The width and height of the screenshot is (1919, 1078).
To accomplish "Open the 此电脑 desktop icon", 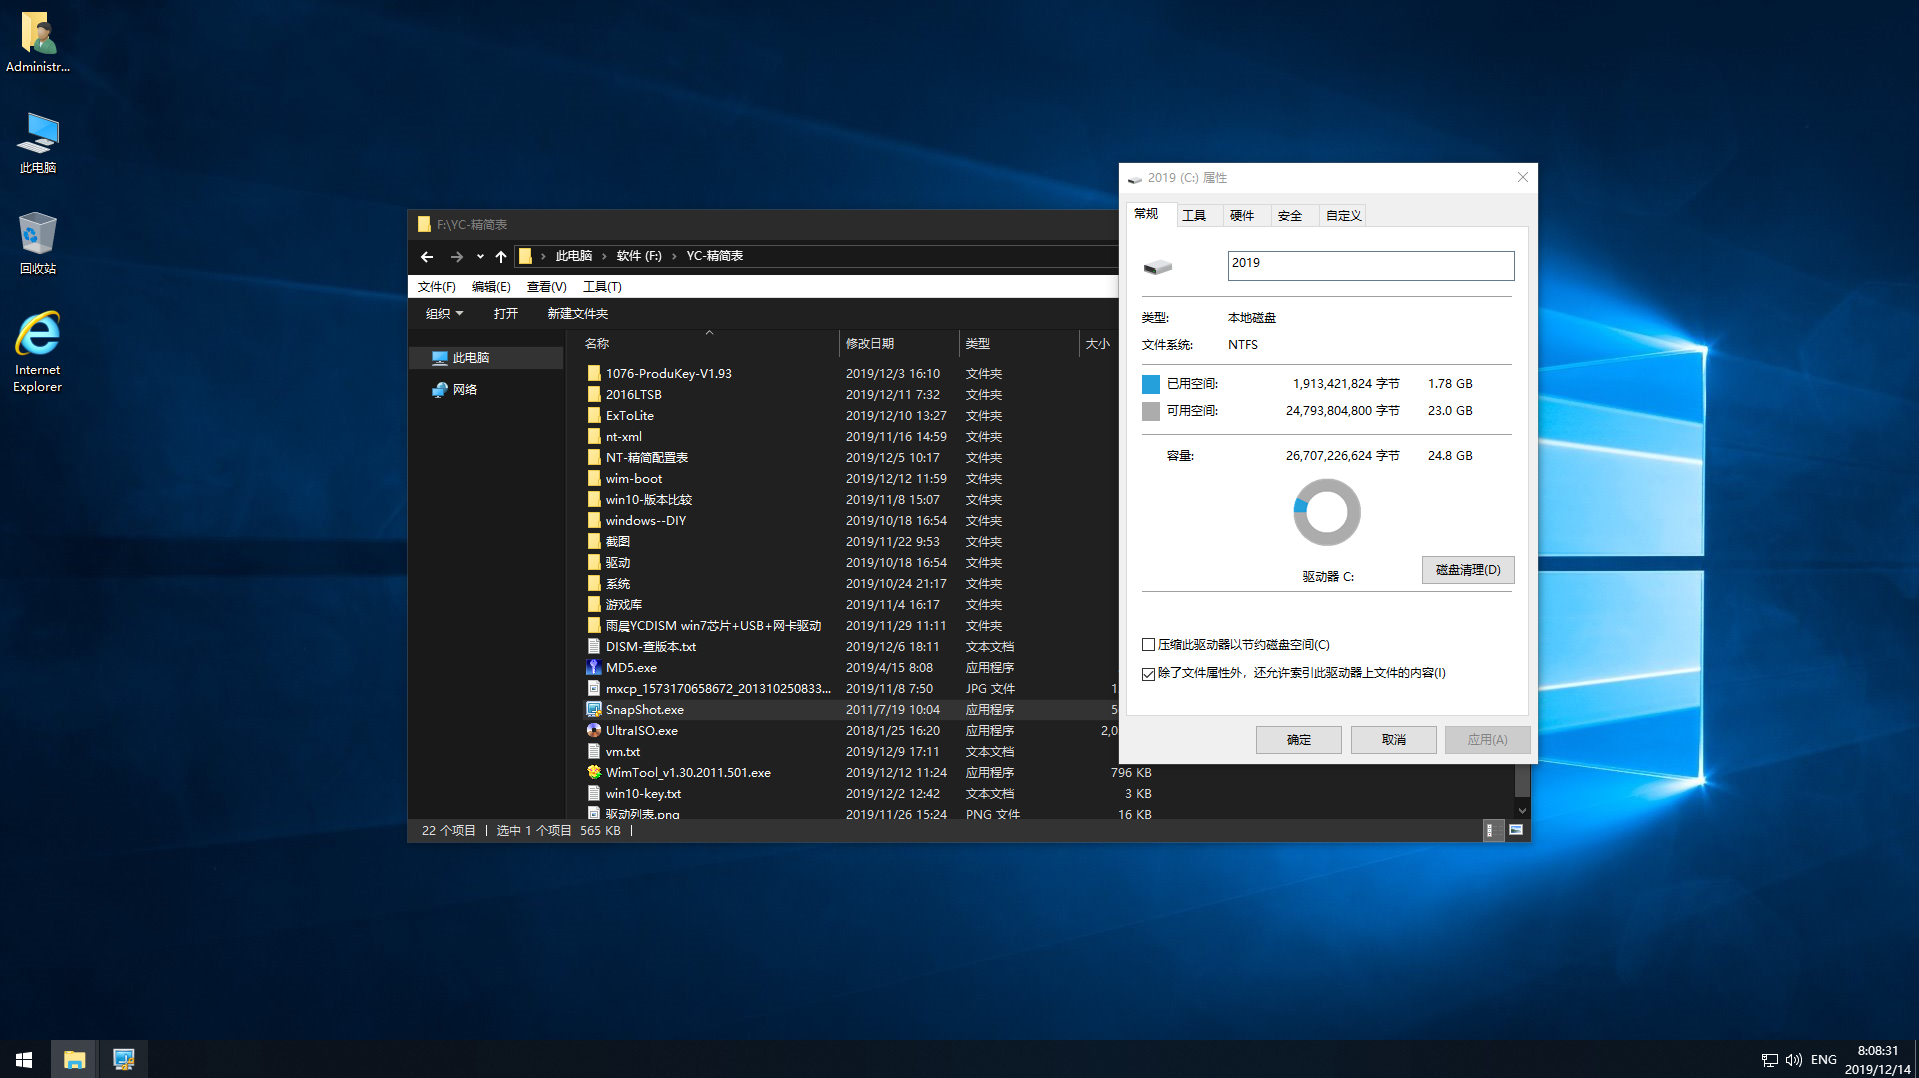I will point(38,143).
